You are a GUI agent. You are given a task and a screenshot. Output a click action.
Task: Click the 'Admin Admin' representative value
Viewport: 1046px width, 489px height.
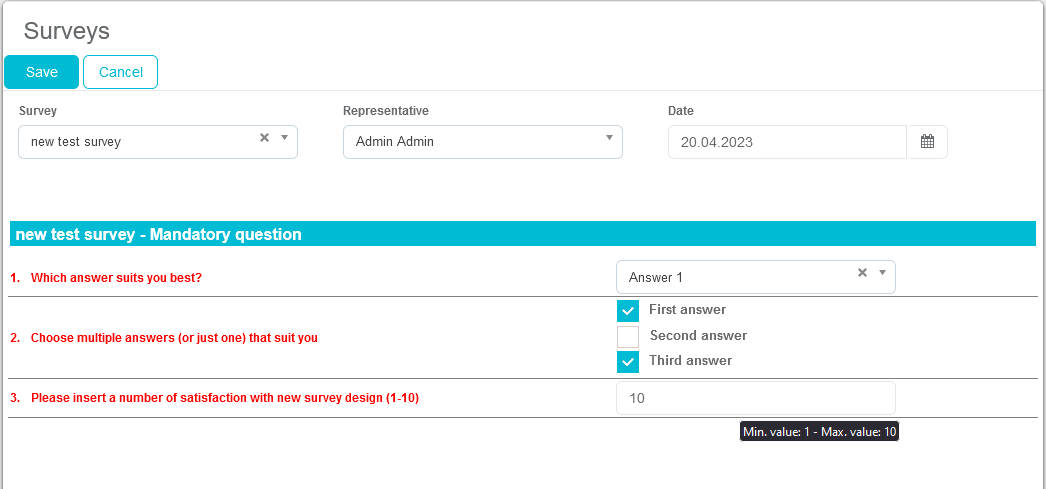point(395,142)
